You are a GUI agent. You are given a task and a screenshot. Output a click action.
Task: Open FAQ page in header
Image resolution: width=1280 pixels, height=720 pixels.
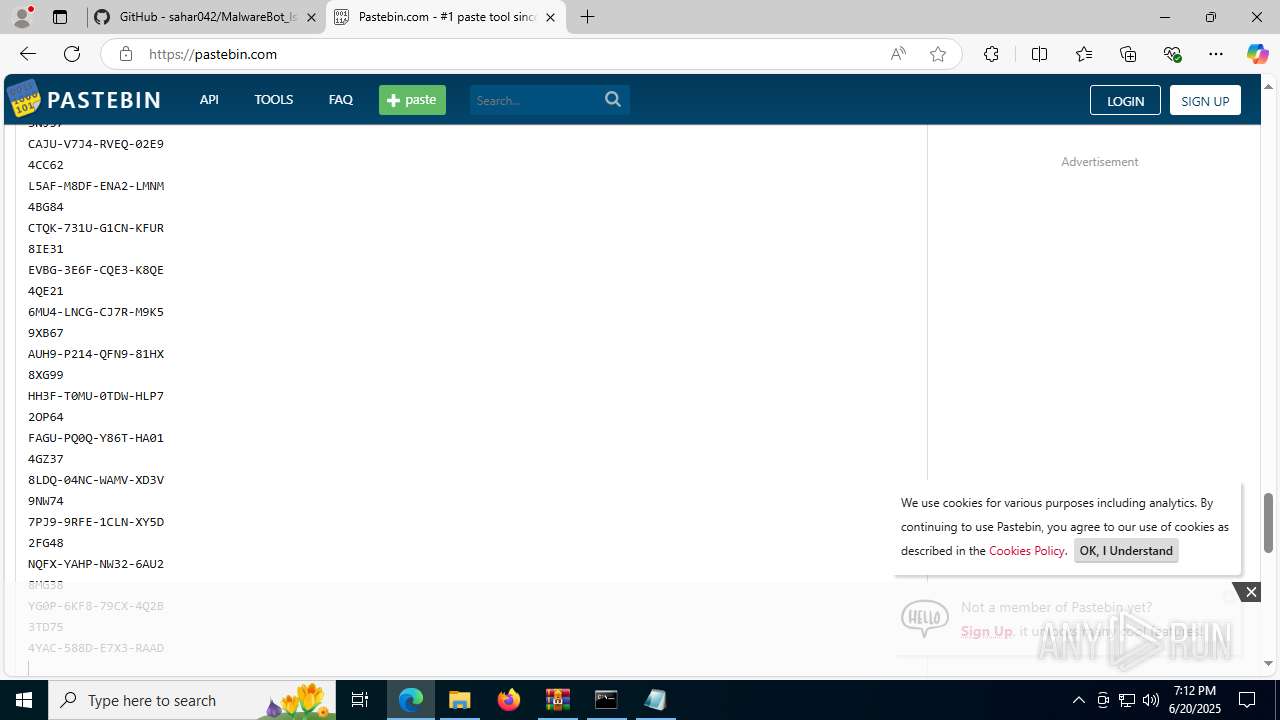(340, 99)
